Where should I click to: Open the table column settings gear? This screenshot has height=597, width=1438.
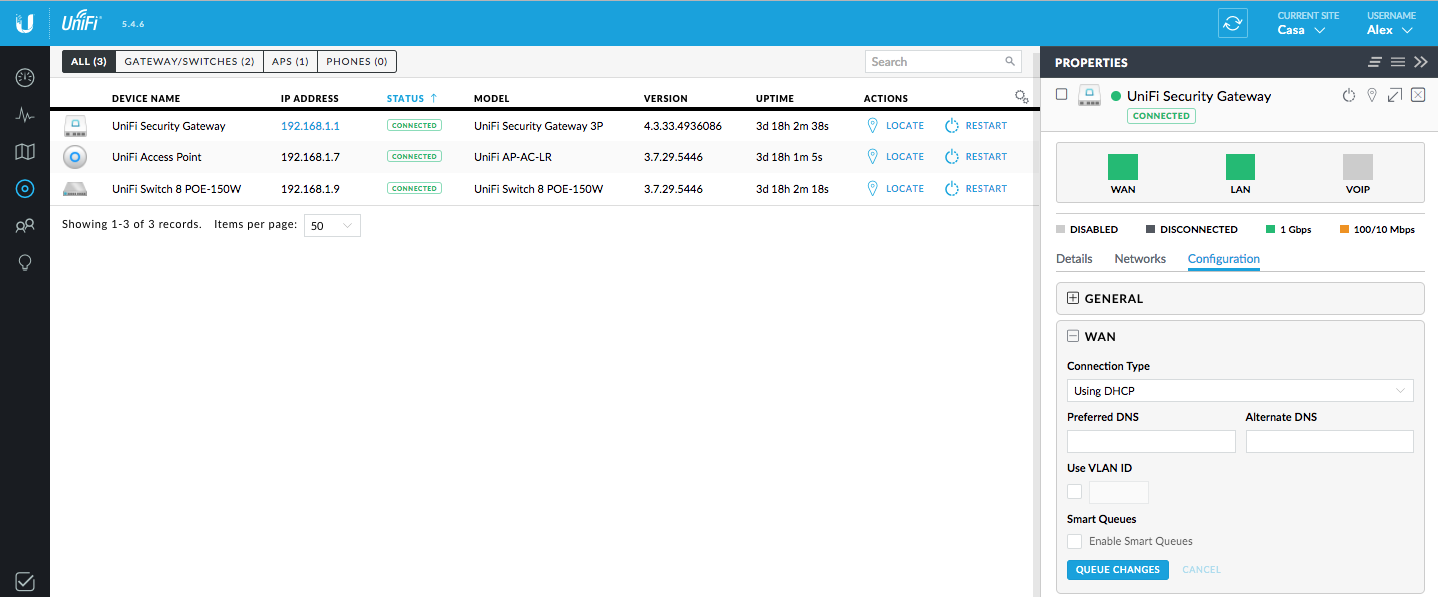[x=1021, y=97]
